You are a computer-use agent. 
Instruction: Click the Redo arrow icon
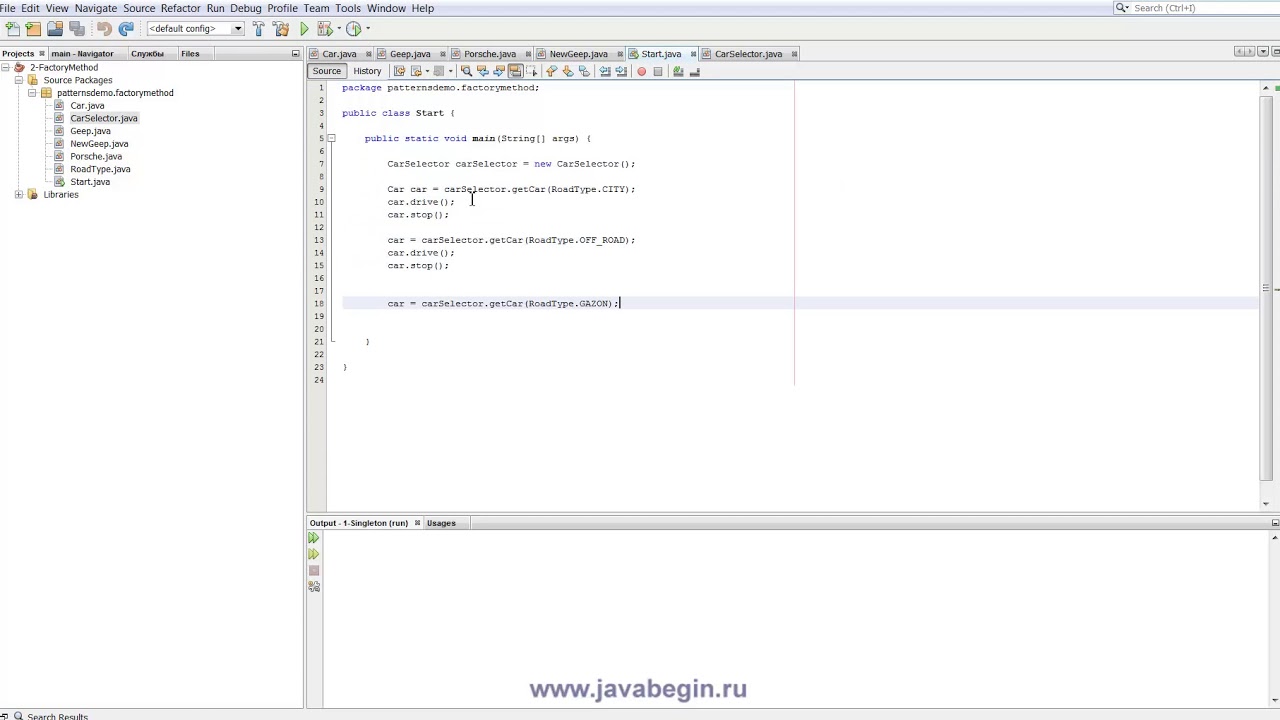tap(126, 29)
